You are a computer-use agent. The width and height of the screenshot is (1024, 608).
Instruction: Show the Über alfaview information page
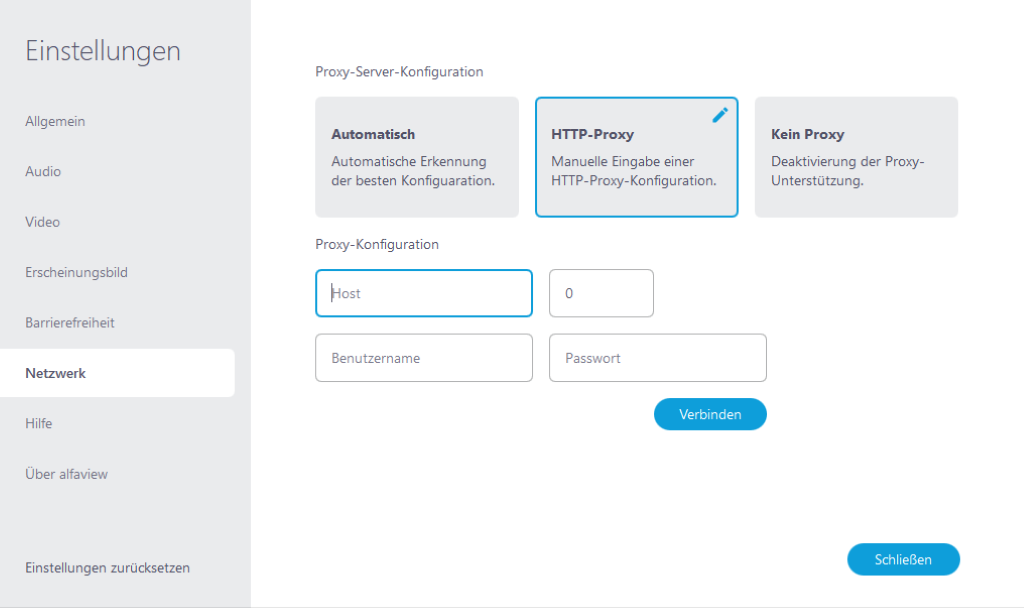(x=66, y=473)
